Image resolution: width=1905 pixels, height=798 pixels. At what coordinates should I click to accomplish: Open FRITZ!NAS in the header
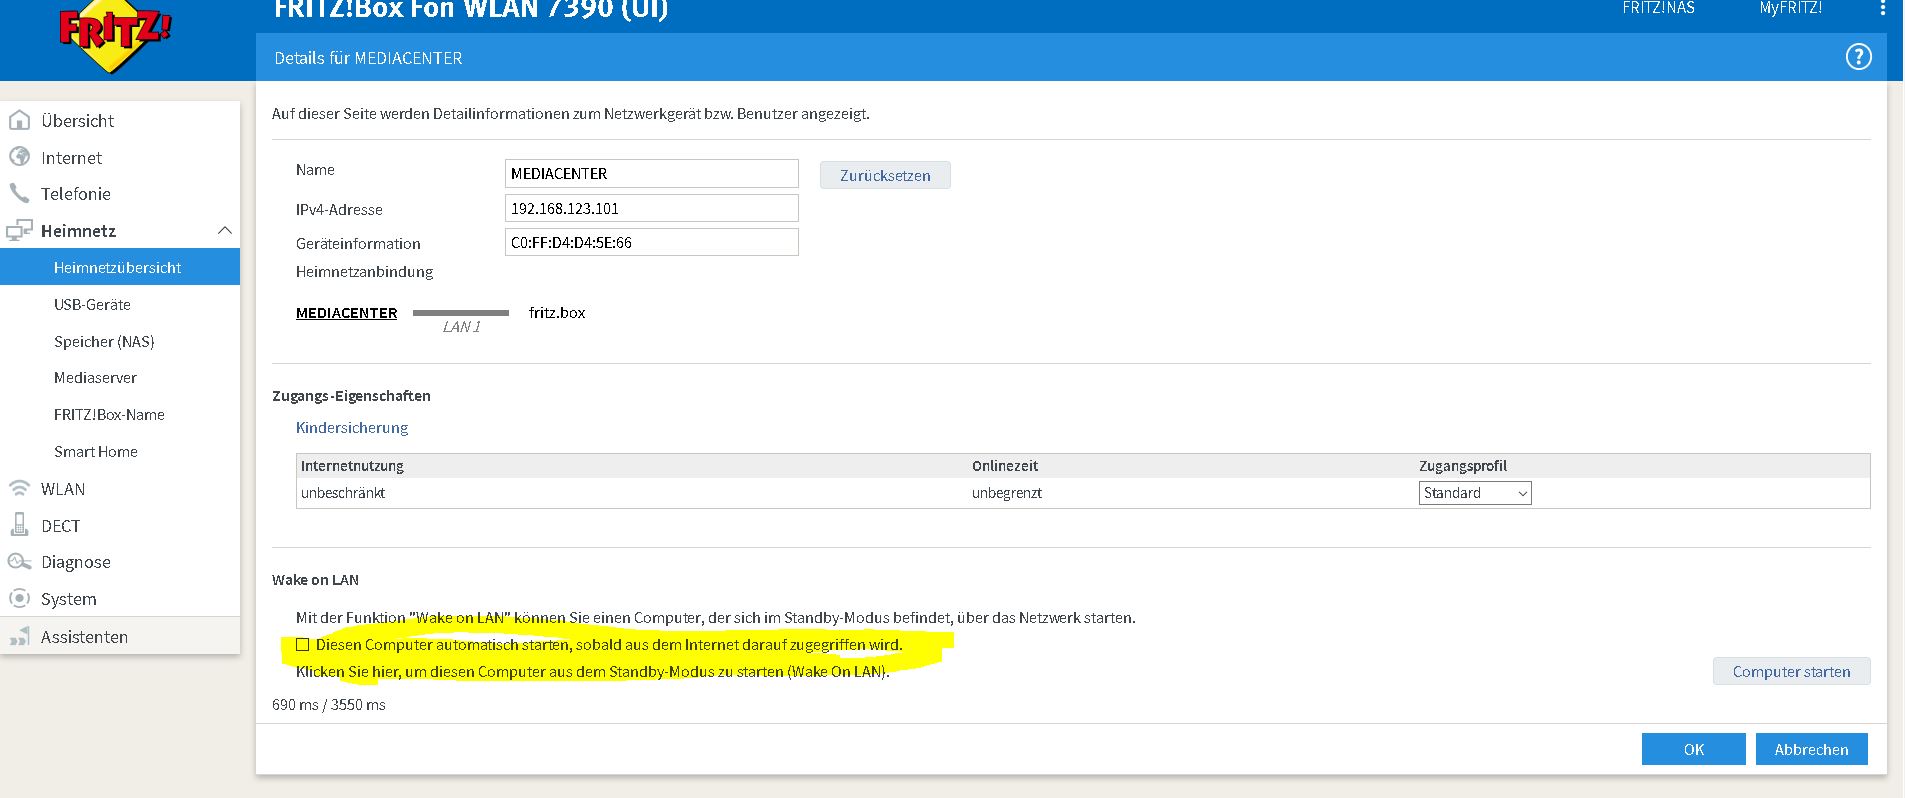tap(1658, 8)
